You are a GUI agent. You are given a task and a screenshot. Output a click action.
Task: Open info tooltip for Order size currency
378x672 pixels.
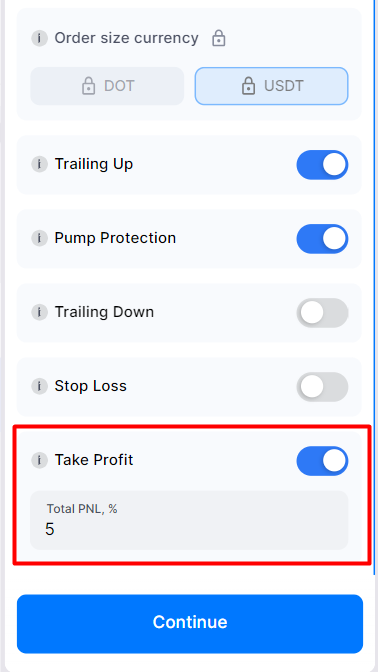(39, 38)
